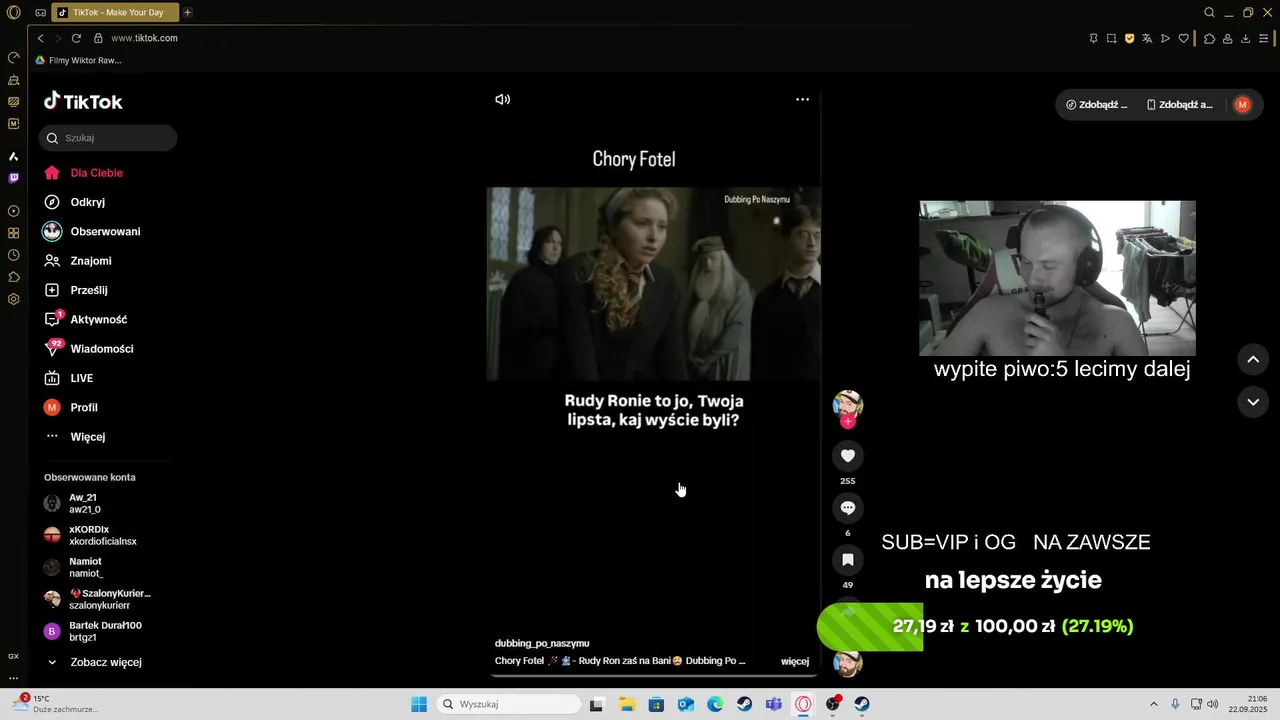Open Odkryj page
1280x720 pixels.
click(x=74, y=202)
